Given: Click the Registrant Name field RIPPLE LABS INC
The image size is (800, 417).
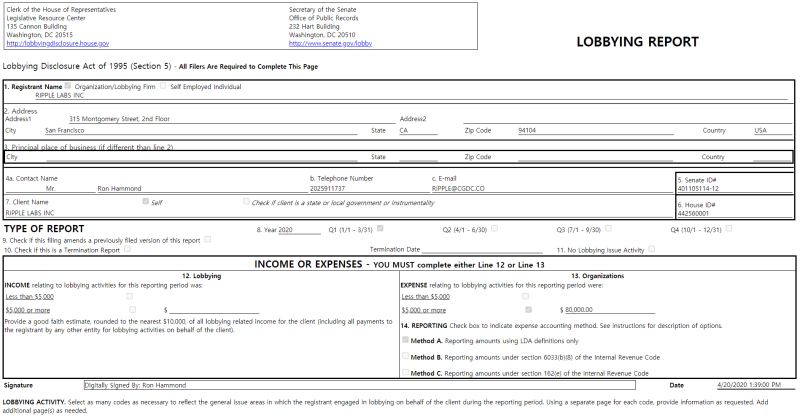Looking at the screenshot, I should (x=411, y=95).
